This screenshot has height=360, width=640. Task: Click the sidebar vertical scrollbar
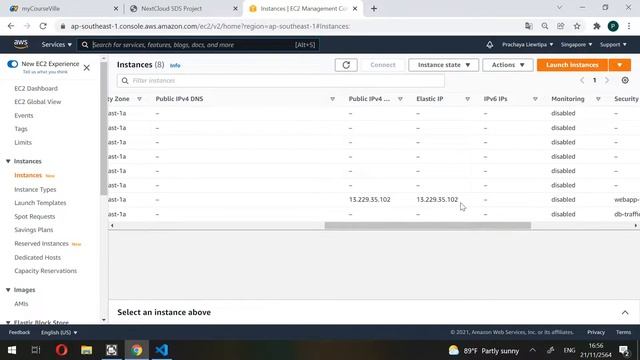(x=104, y=129)
